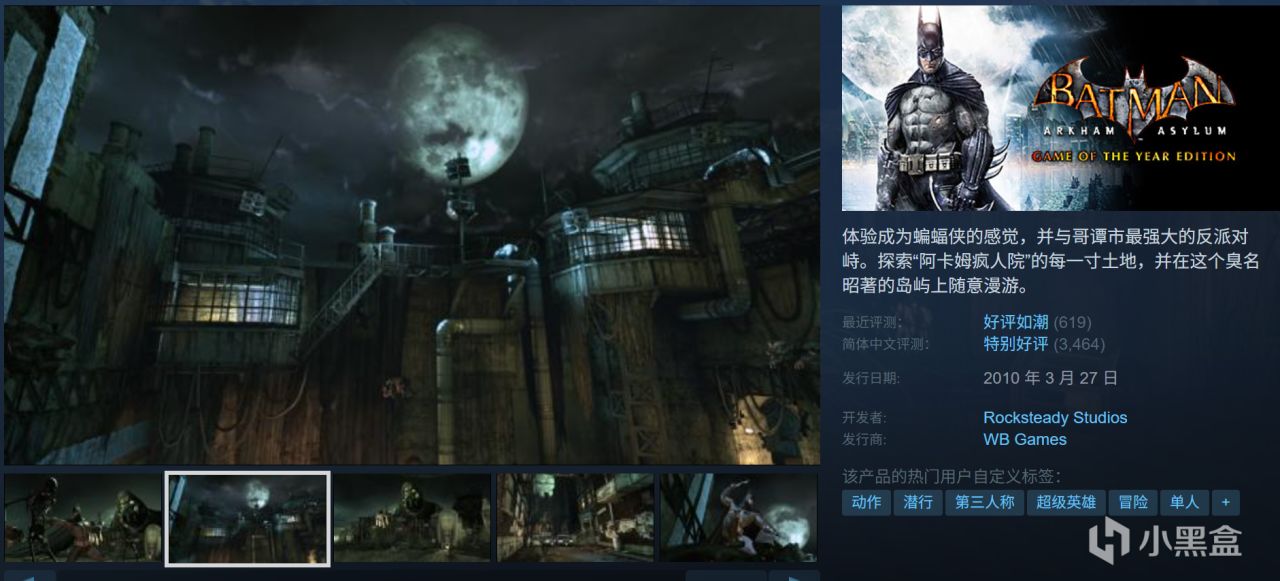
Task: Select the fifth thumbnail with fighting character
Action: tap(739, 518)
